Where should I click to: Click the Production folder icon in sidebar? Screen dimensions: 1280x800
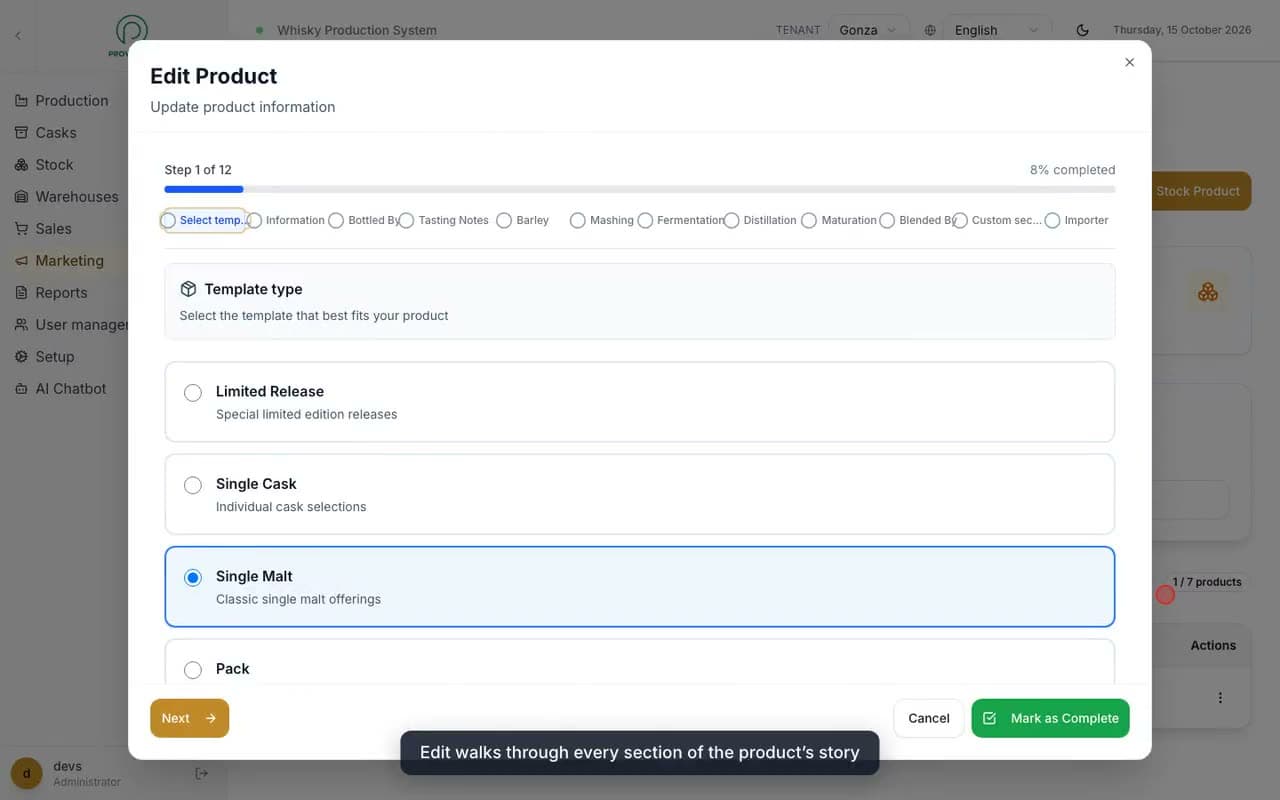point(21,101)
